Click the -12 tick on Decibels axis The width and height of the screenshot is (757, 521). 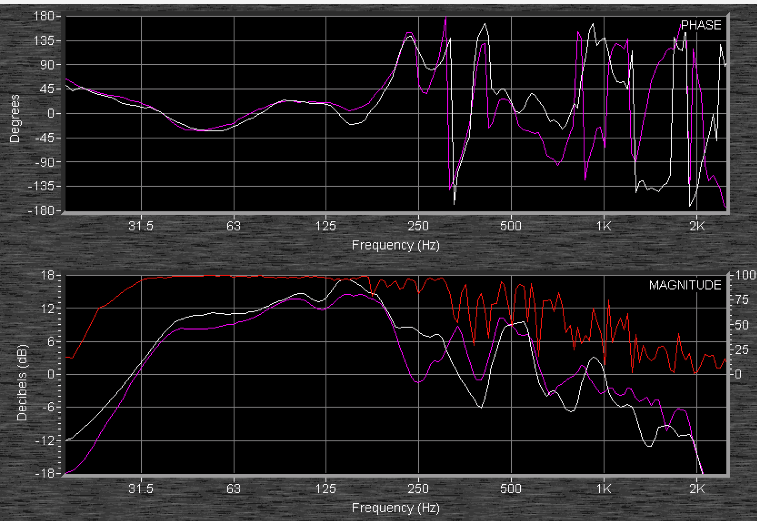coord(47,440)
